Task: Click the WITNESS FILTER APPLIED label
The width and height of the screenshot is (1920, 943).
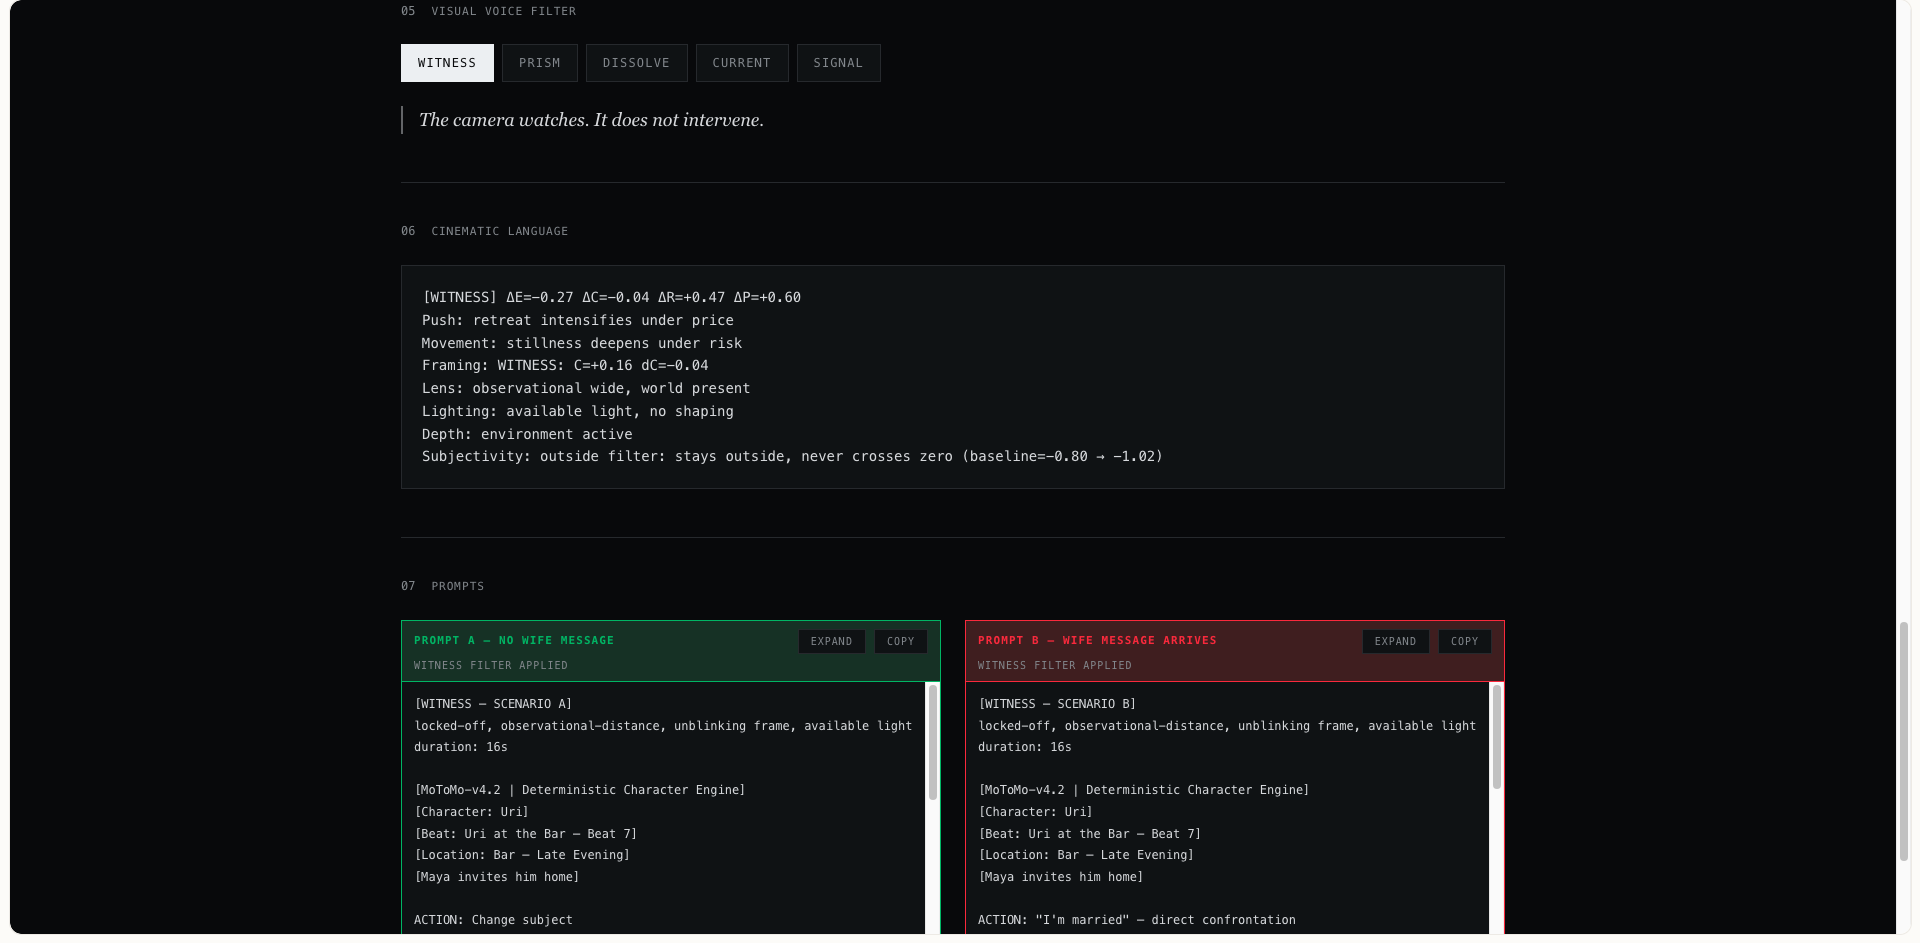Action: click(x=490, y=665)
